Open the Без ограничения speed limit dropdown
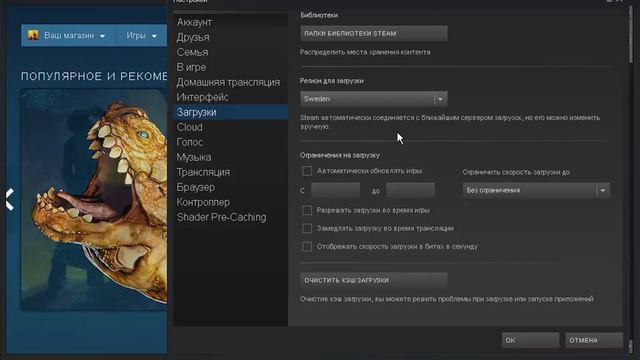 pos(536,190)
